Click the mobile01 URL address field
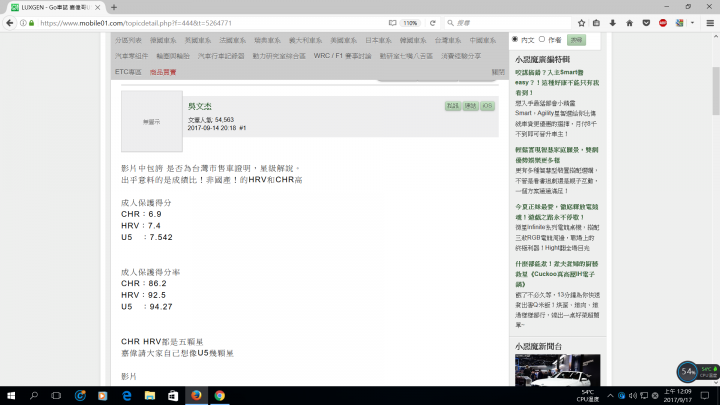Image resolution: width=720 pixels, height=405 pixels. click(x=211, y=23)
